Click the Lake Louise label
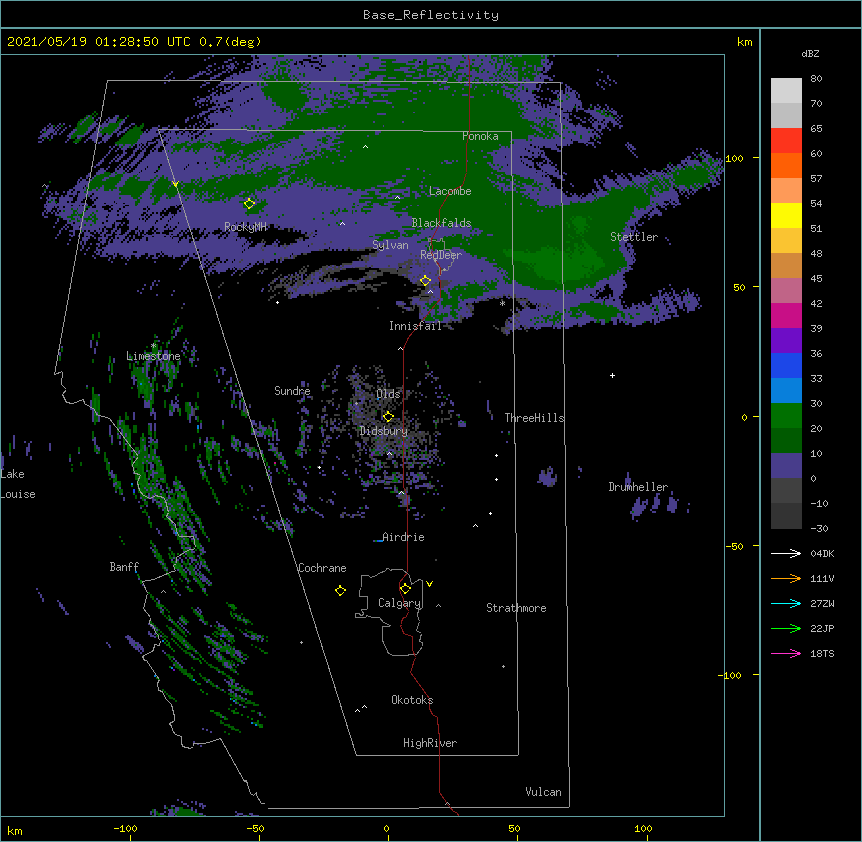 click(18, 484)
